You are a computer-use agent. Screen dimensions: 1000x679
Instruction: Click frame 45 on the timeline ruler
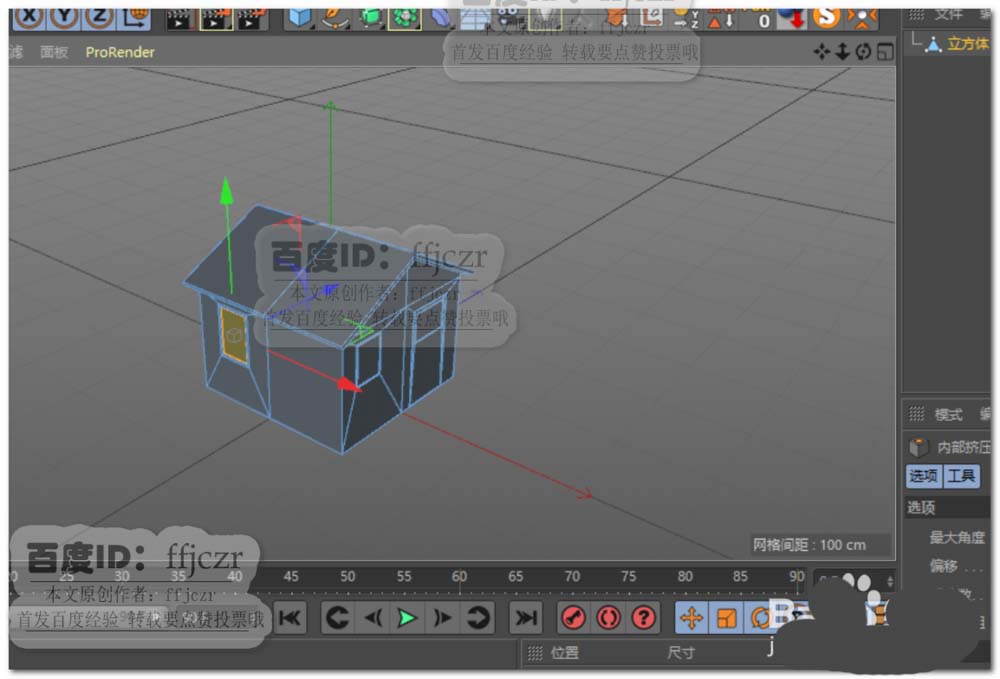coord(291,577)
